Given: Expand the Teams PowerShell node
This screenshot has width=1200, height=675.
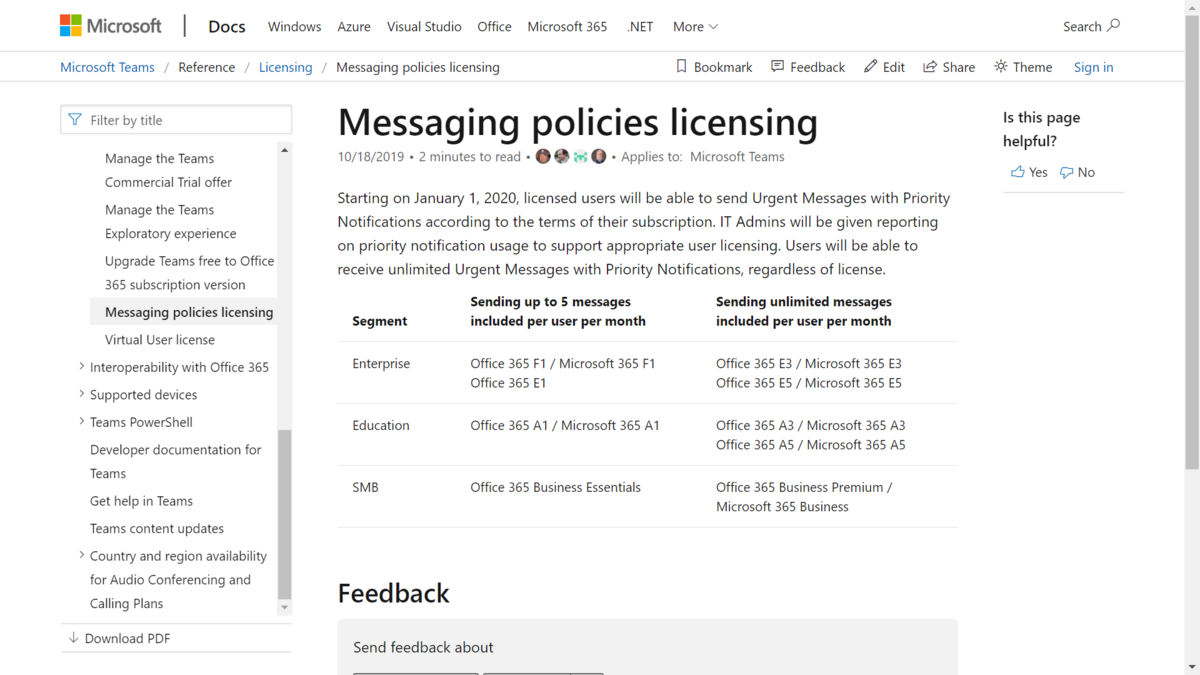Looking at the screenshot, I should (82, 422).
